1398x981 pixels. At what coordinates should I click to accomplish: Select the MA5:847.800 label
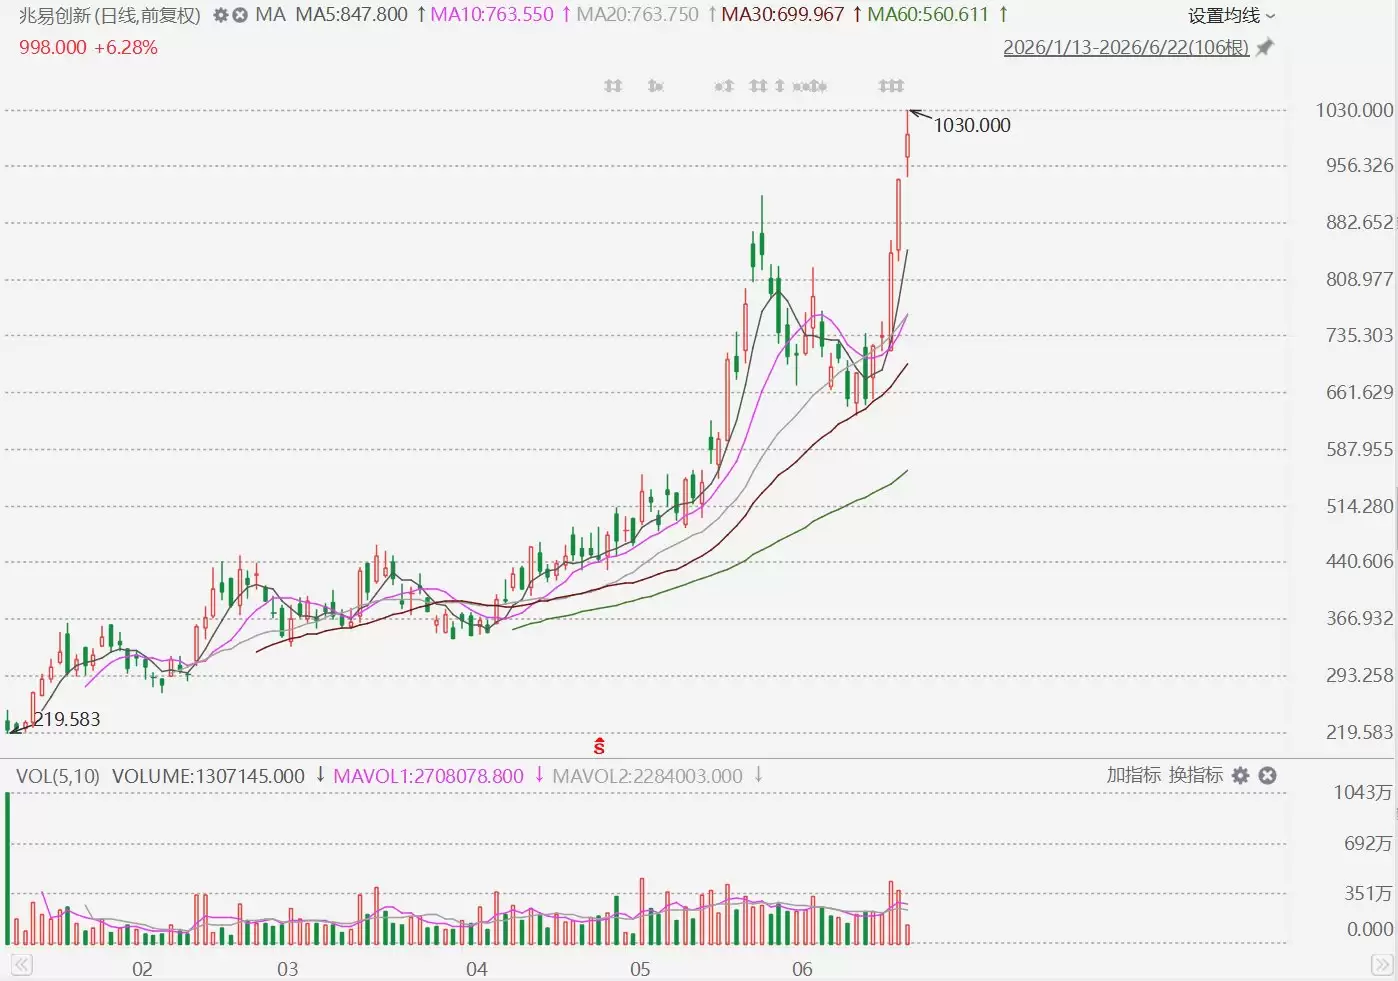(351, 15)
